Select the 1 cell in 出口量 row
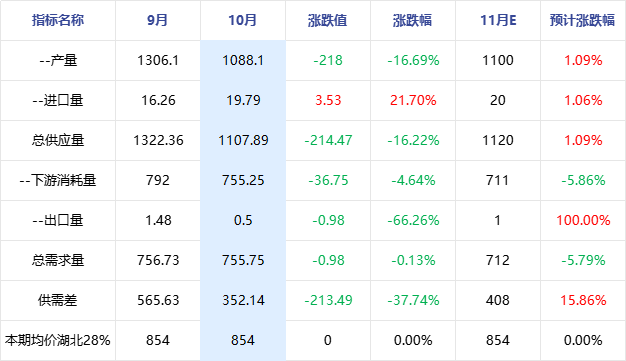626x361 pixels. pos(498,220)
